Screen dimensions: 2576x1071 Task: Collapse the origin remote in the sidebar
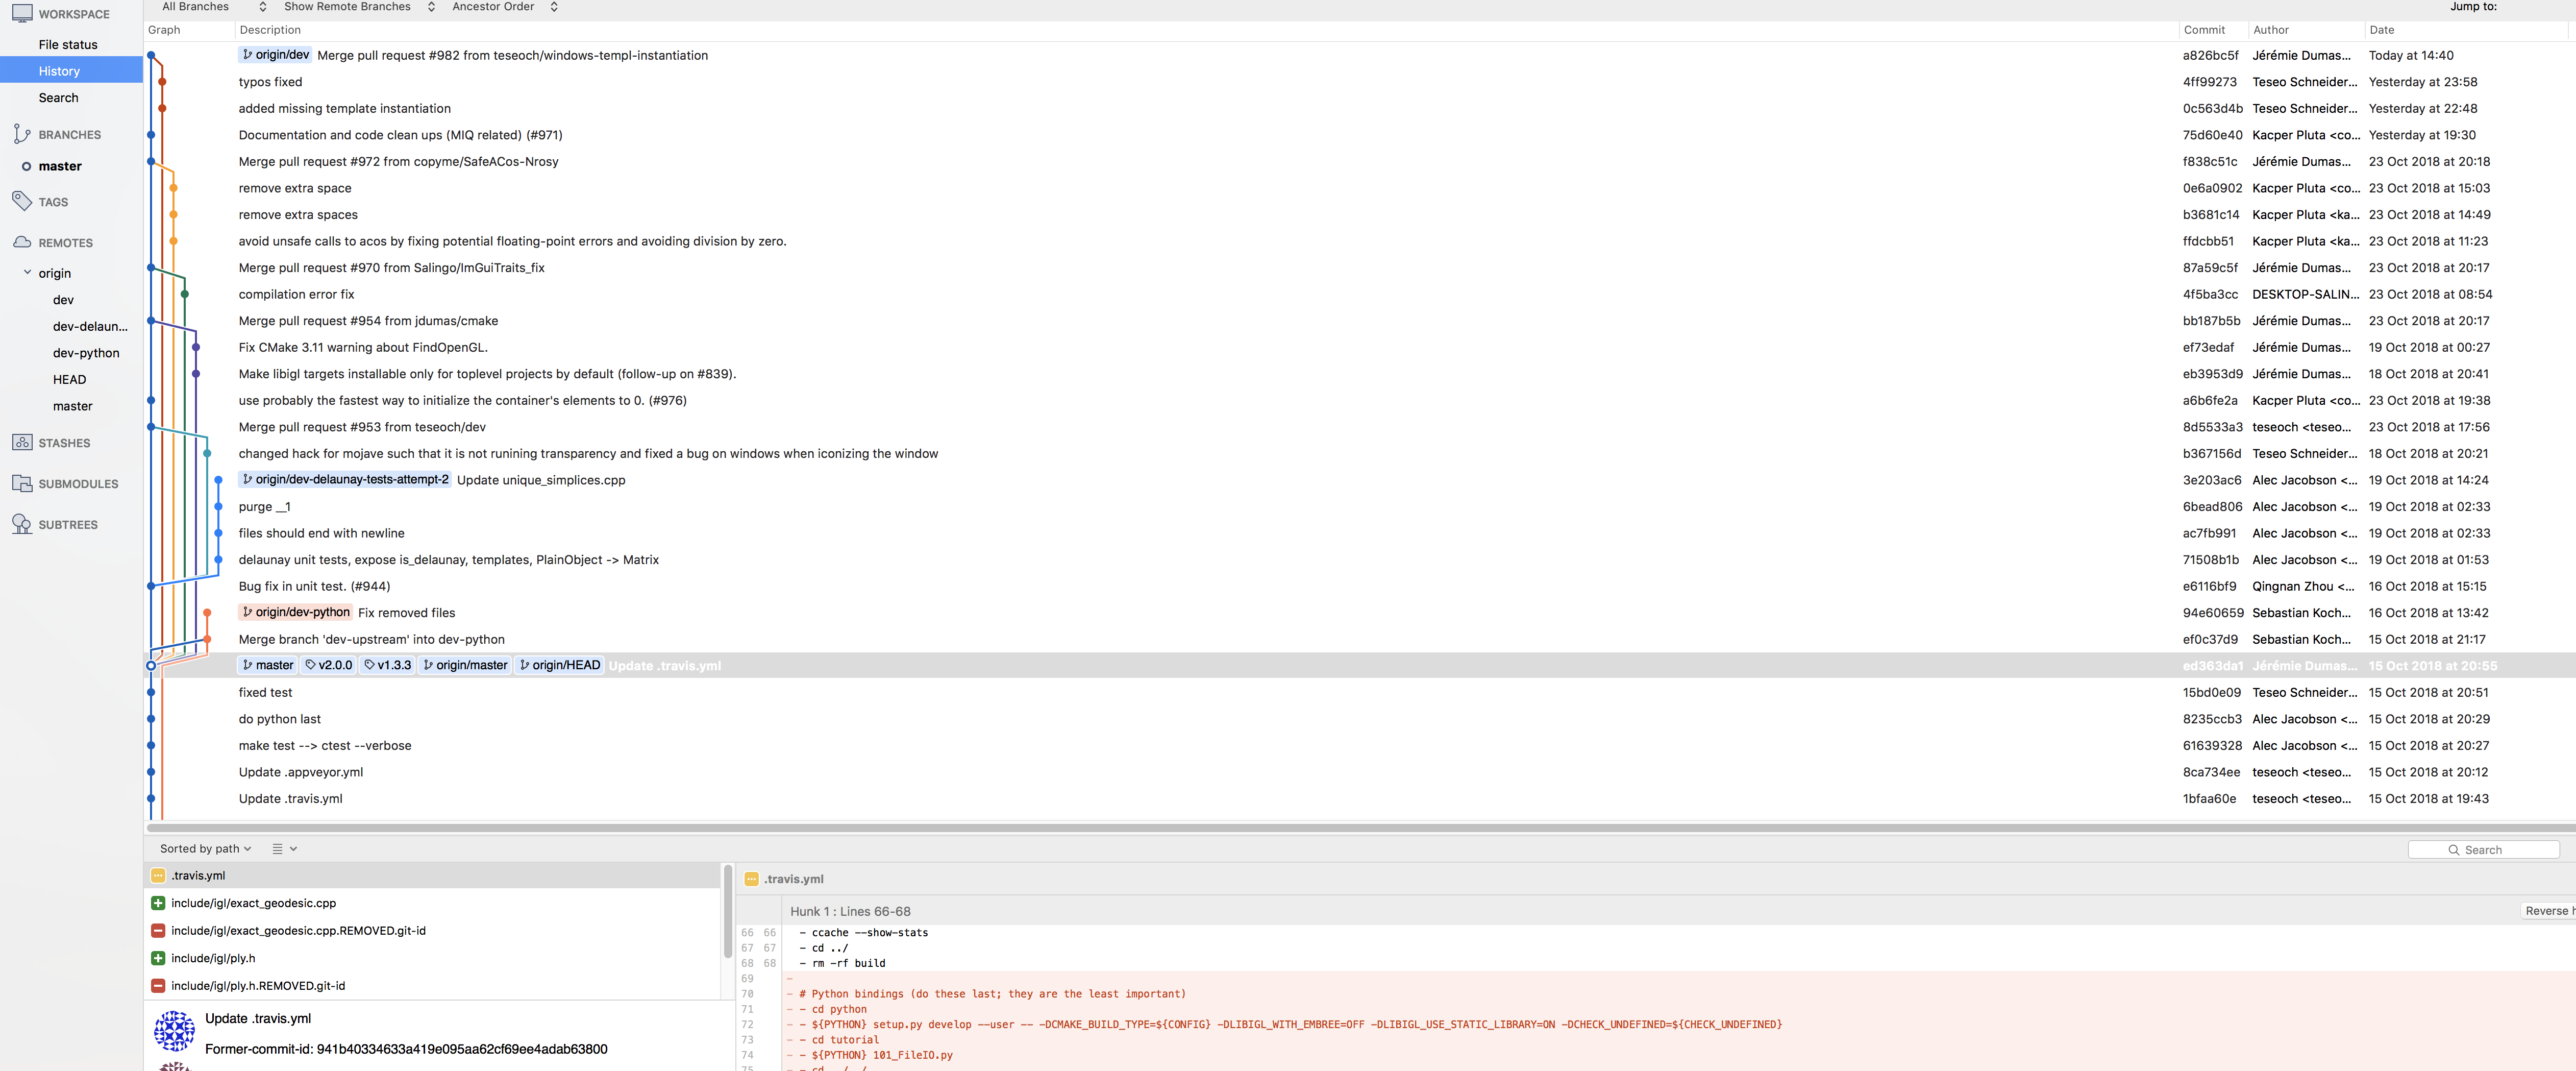point(27,272)
